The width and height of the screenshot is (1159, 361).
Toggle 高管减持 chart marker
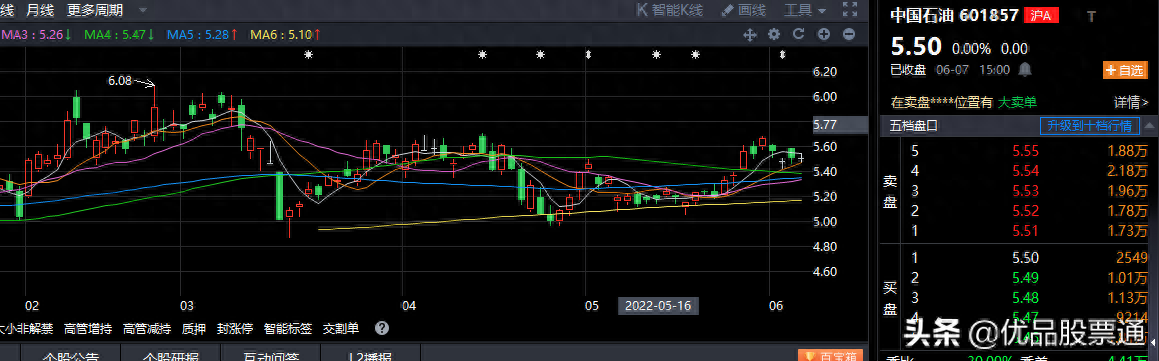coord(147,328)
